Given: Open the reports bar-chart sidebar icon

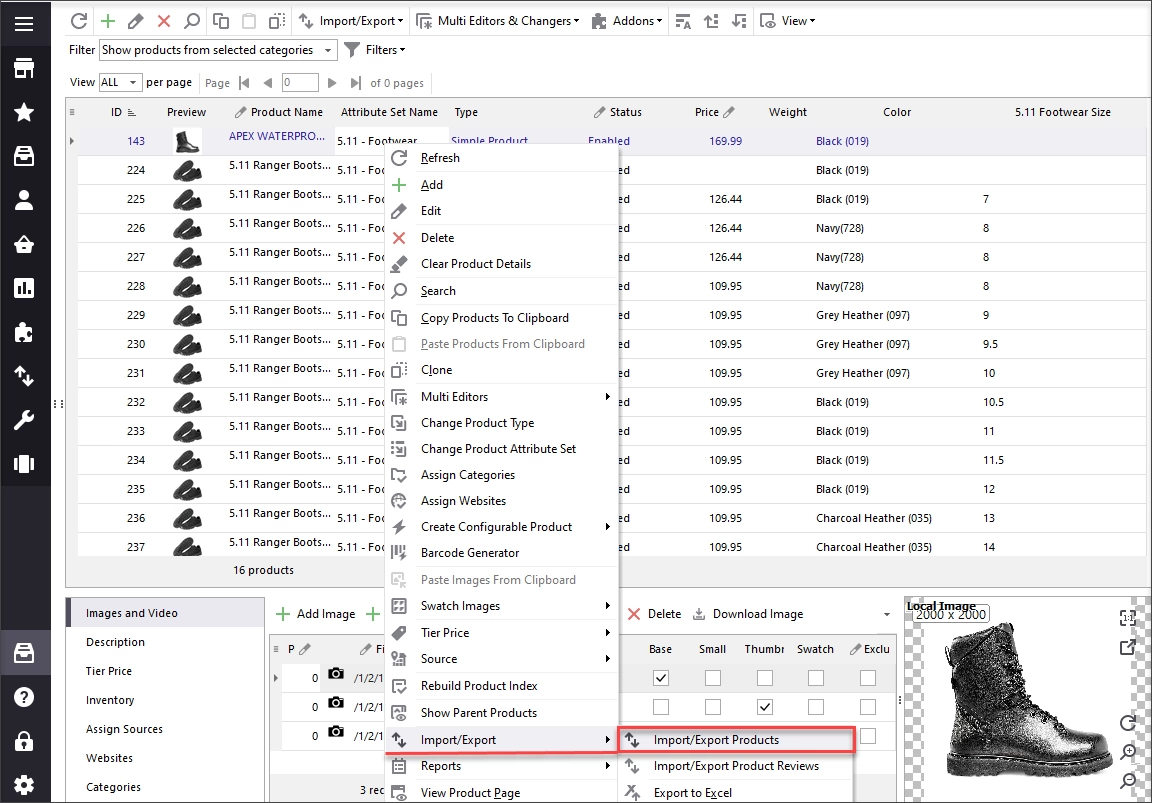Looking at the screenshot, I should point(24,288).
